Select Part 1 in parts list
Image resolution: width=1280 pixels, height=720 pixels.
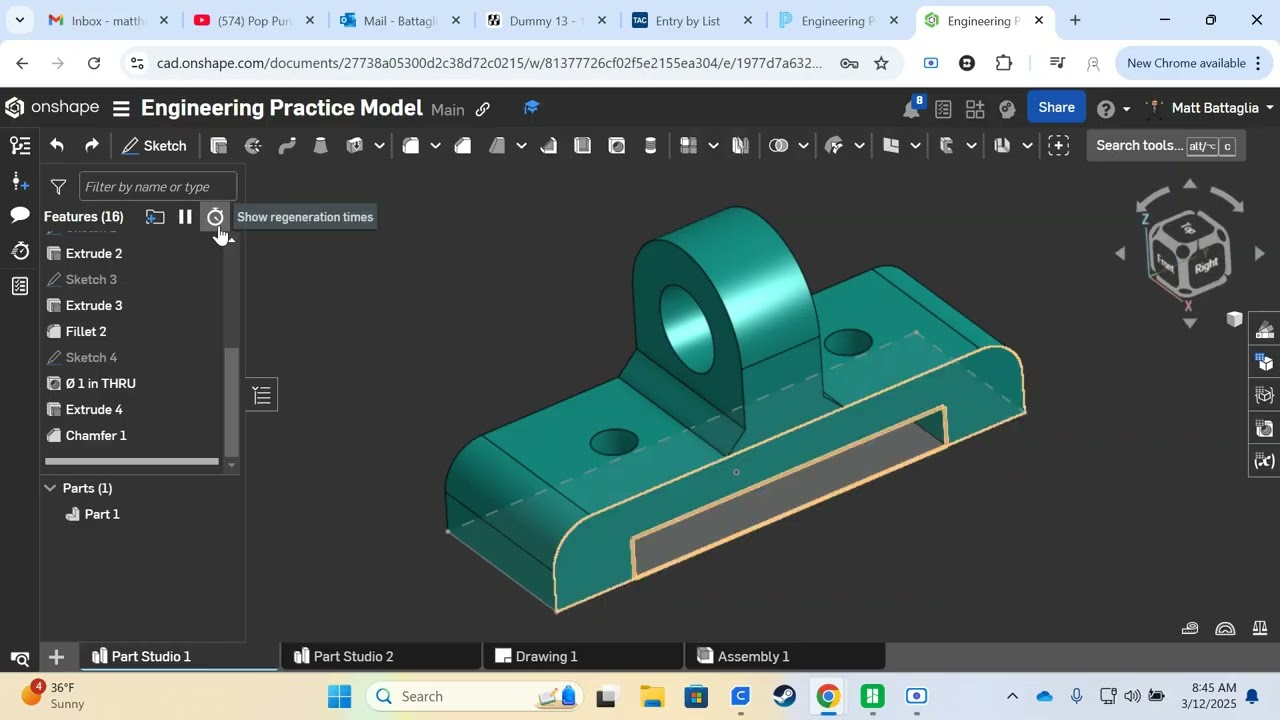(x=101, y=514)
